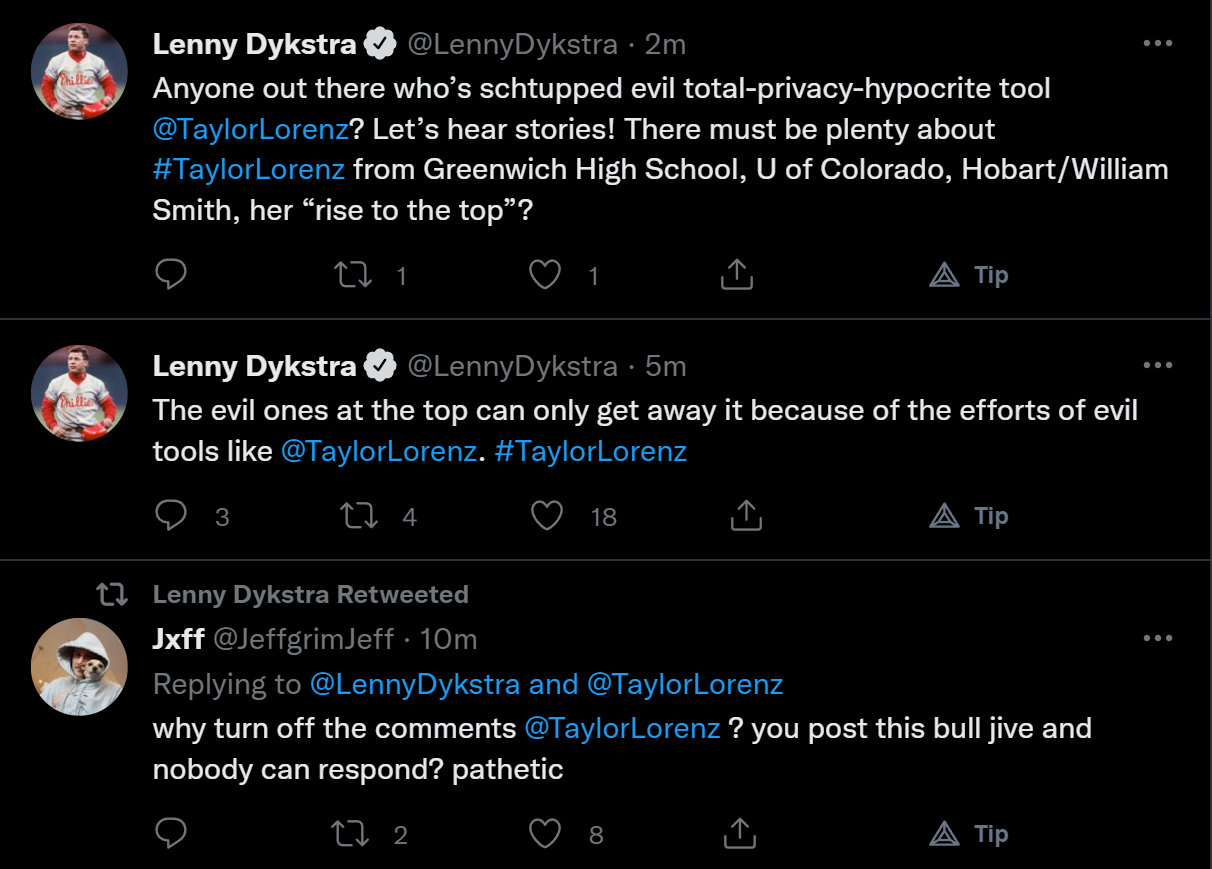Open Jxff's hooded profile picture
Screen dimensions: 1212x869
click(x=80, y=667)
